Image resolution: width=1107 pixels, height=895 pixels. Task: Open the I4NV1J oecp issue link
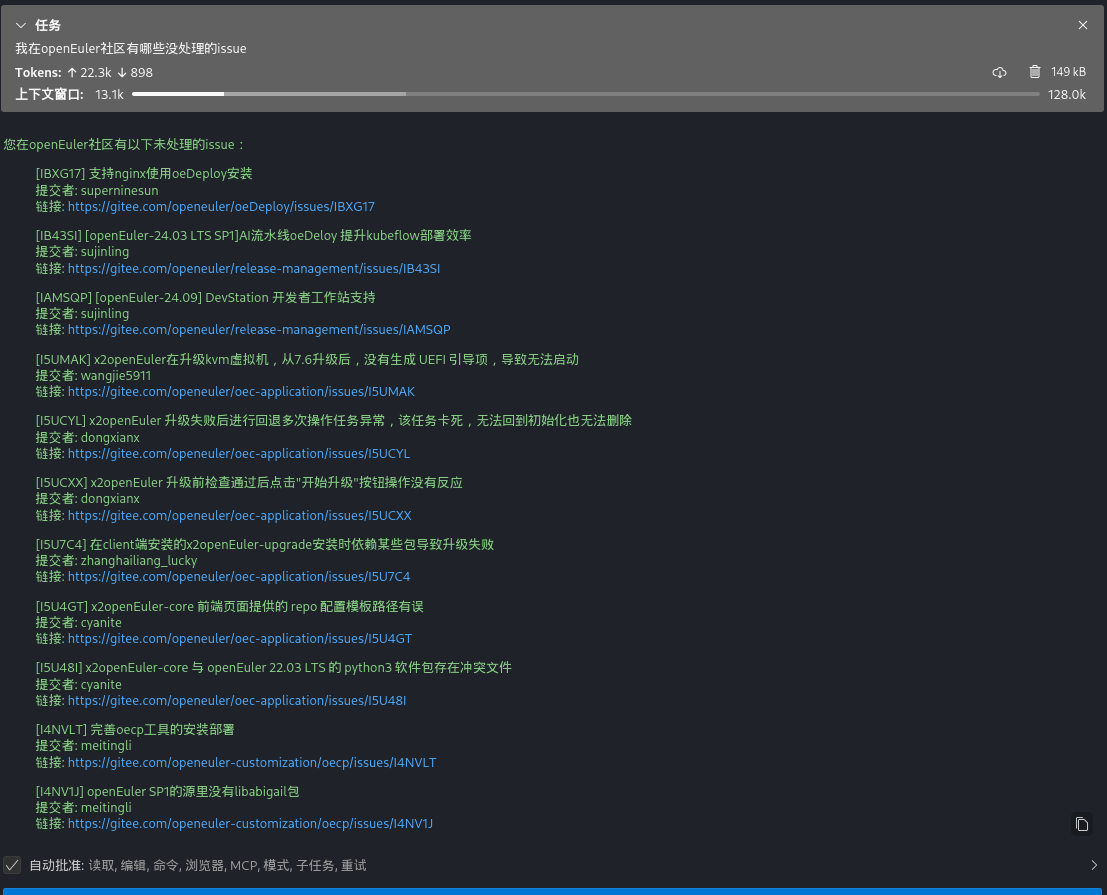251,824
